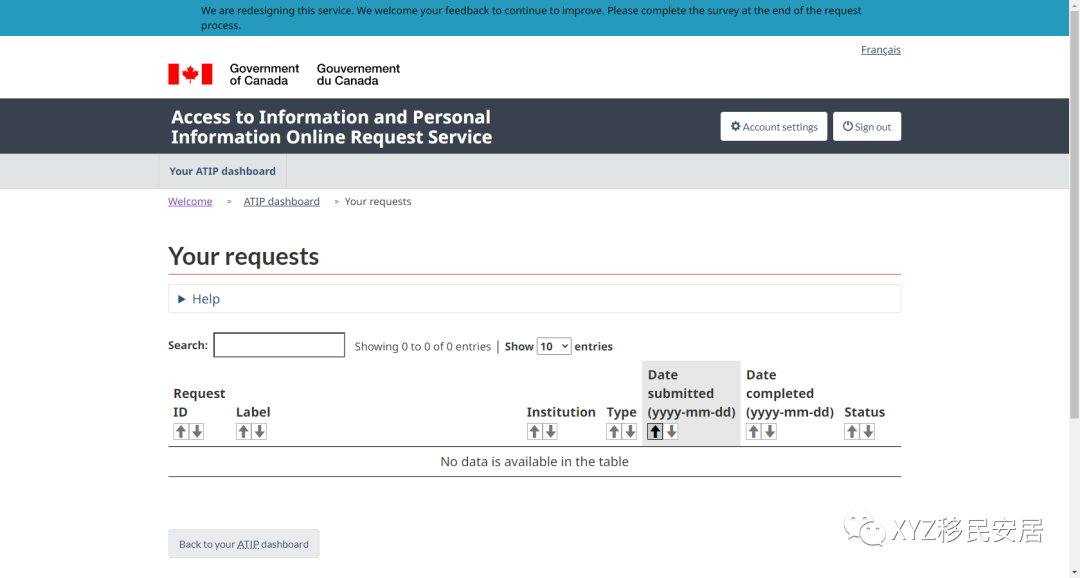Sort Date completed descending arrow
The image size is (1080, 578).
coord(770,431)
